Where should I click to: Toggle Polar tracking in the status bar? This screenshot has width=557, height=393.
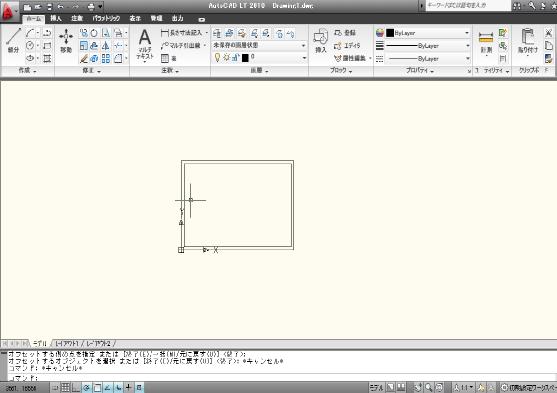[x=87, y=387]
